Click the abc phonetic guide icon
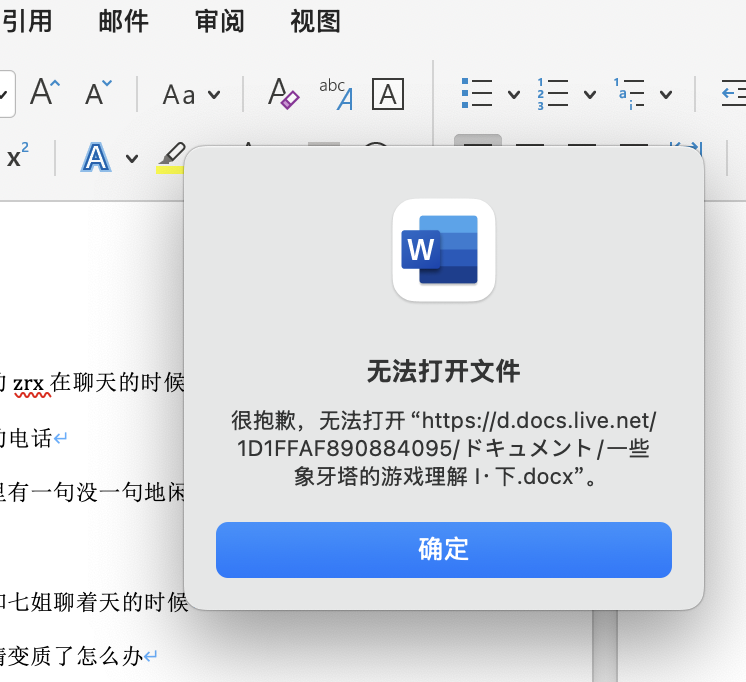The height and width of the screenshot is (682, 746). click(336, 94)
